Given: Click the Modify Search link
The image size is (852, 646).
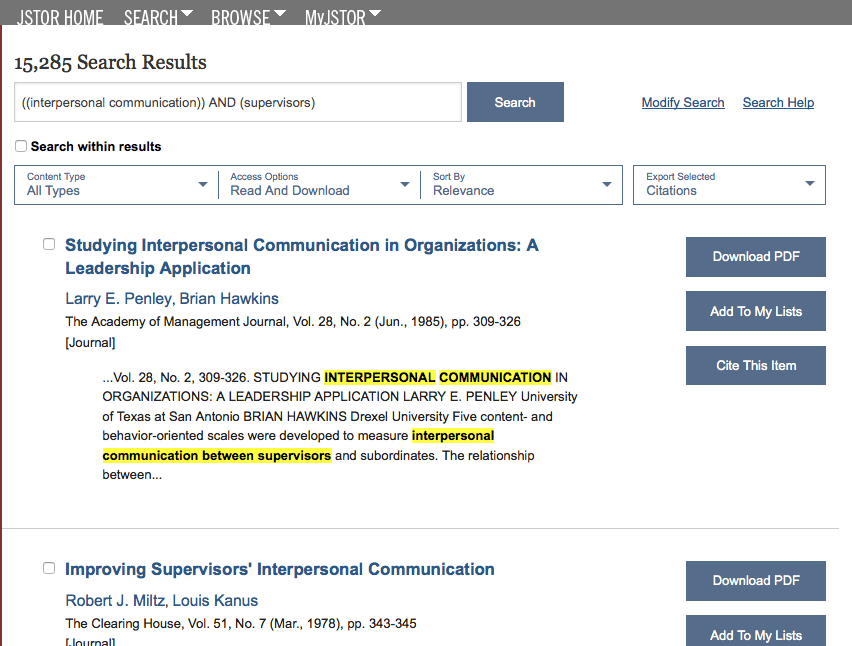Looking at the screenshot, I should pyautogui.click(x=683, y=102).
